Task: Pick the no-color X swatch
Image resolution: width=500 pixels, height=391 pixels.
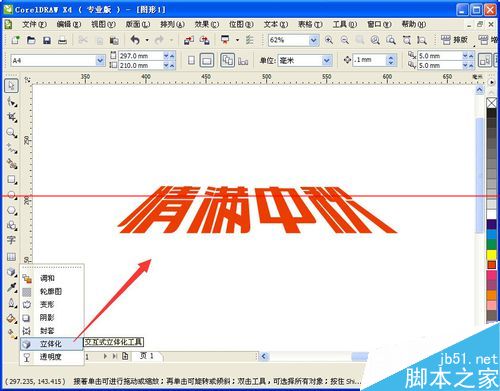Action: (491, 103)
